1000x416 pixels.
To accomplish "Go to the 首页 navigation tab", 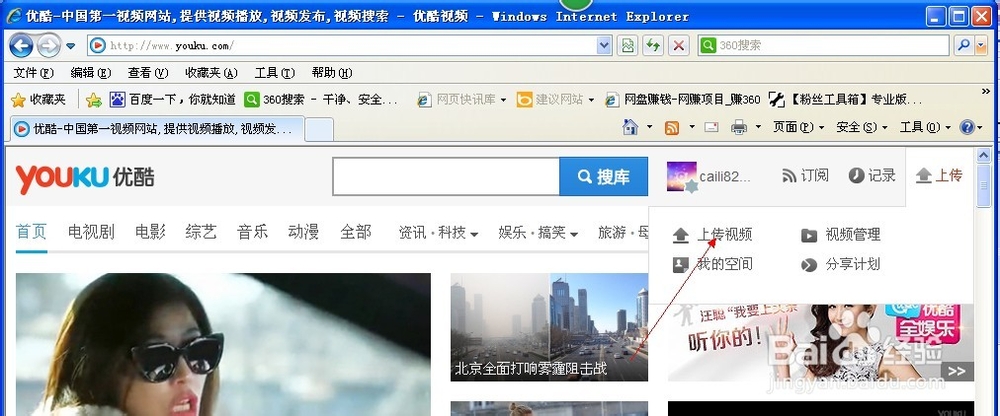I will pos(31,232).
